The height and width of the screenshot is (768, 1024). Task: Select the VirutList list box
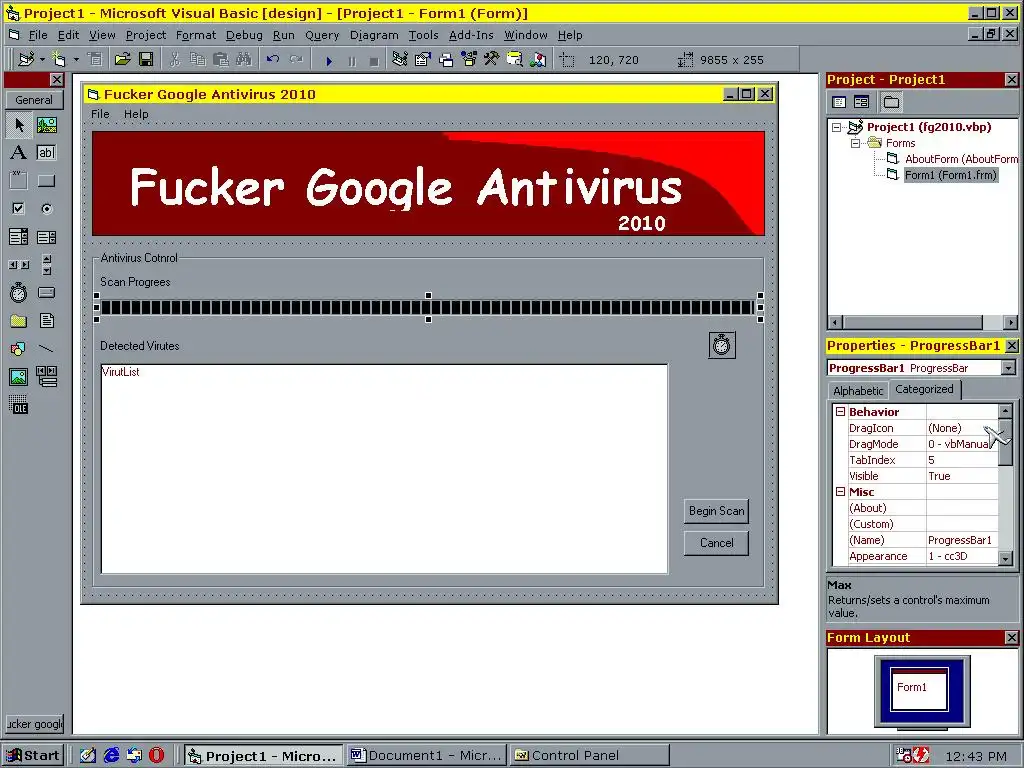(x=384, y=469)
